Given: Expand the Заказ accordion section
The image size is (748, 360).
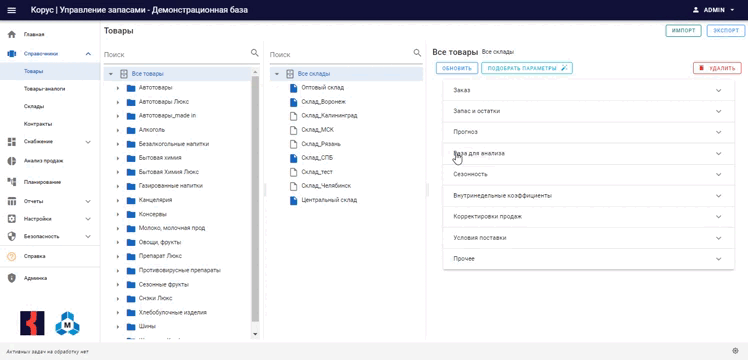Looking at the screenshot, I should (x=588, y=90).
